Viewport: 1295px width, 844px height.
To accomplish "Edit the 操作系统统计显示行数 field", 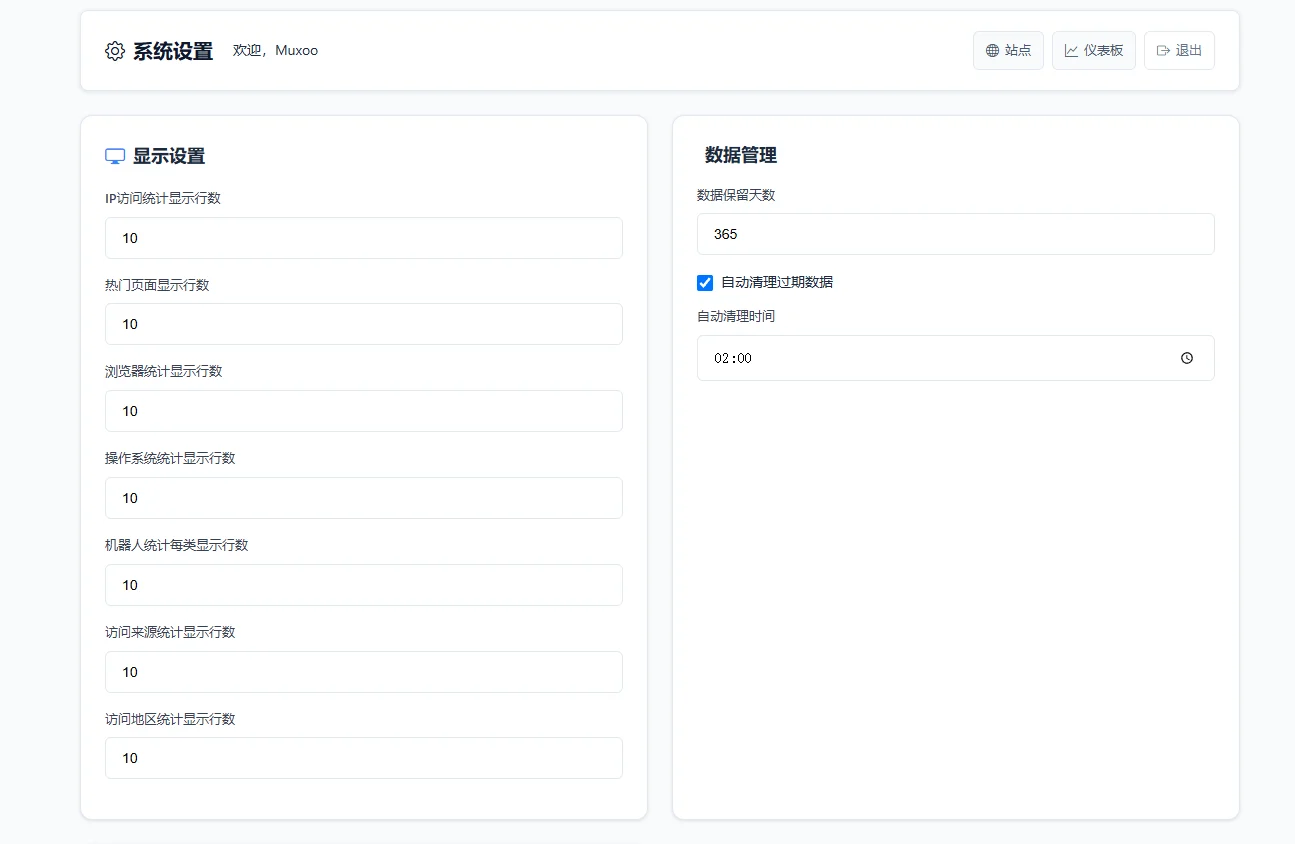I will coord(363,498).
